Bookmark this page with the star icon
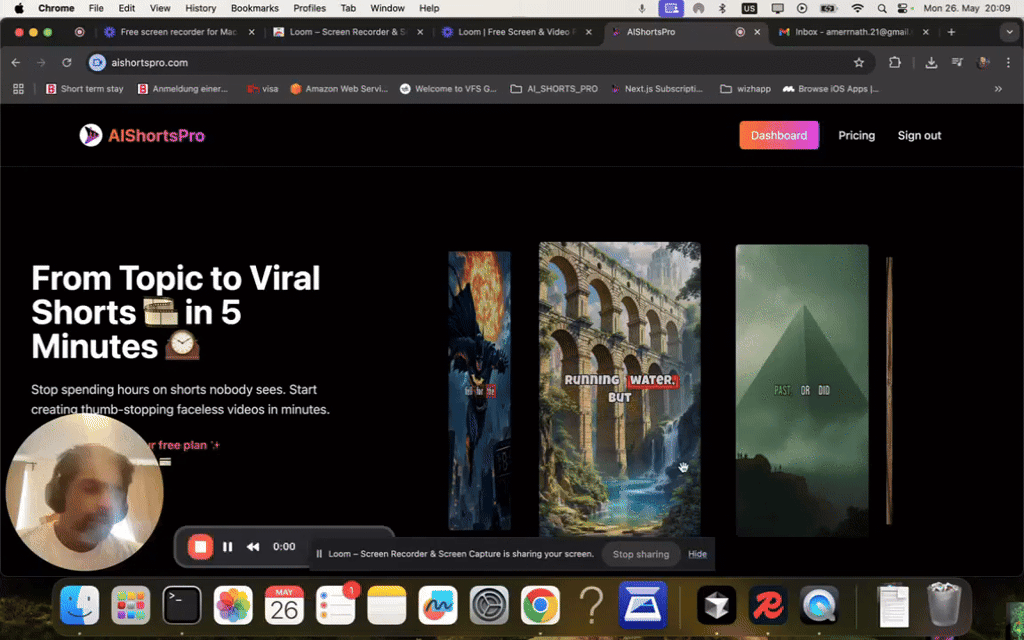Screen dimensions: 1024x640 (x=859, y=63)
